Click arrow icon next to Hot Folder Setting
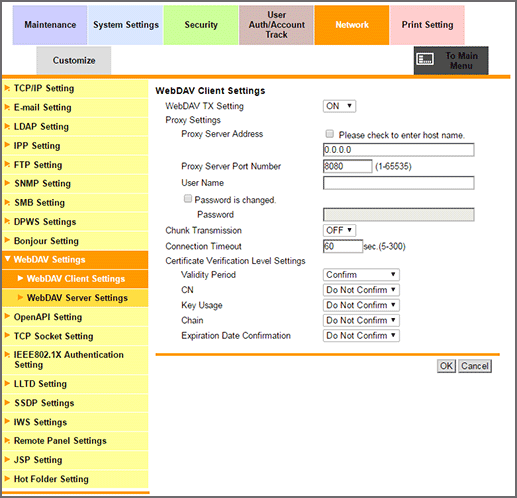Image resolution: width=517 pixels, height=498 pixels. point(7,479)
